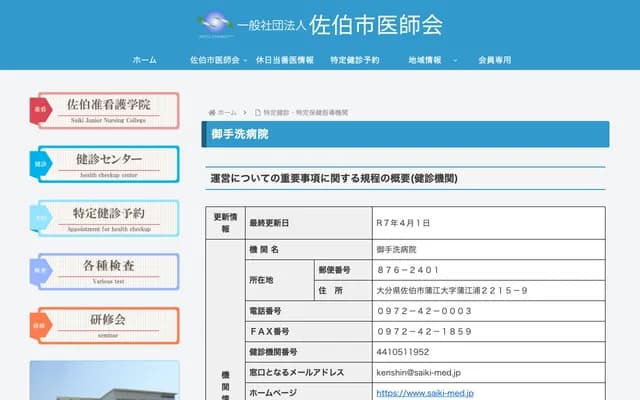Open the saiki-med.jp homepage link

[x=419, y=392]
